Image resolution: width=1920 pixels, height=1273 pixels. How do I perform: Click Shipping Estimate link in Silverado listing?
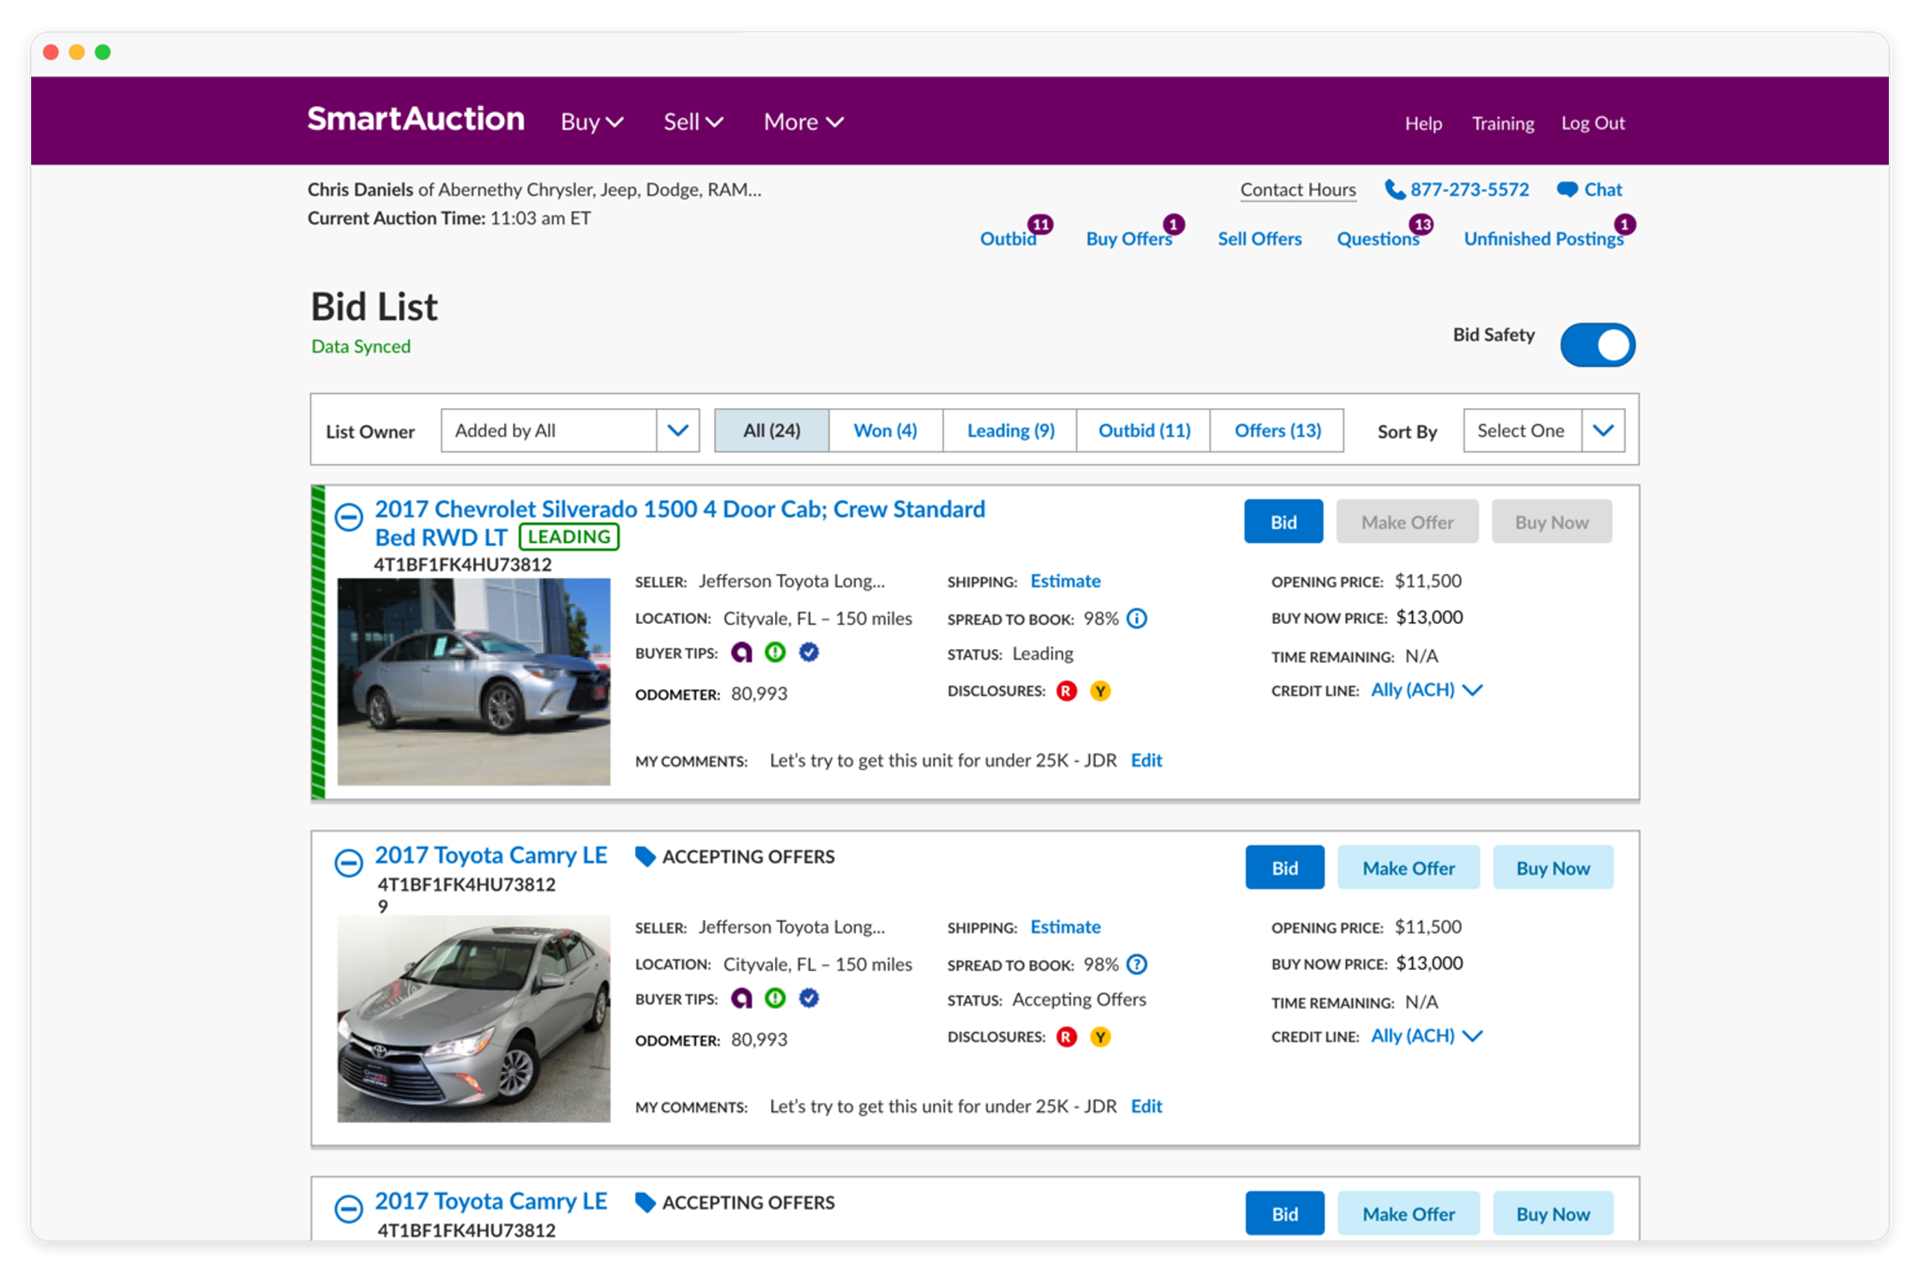click(1065, 581)
